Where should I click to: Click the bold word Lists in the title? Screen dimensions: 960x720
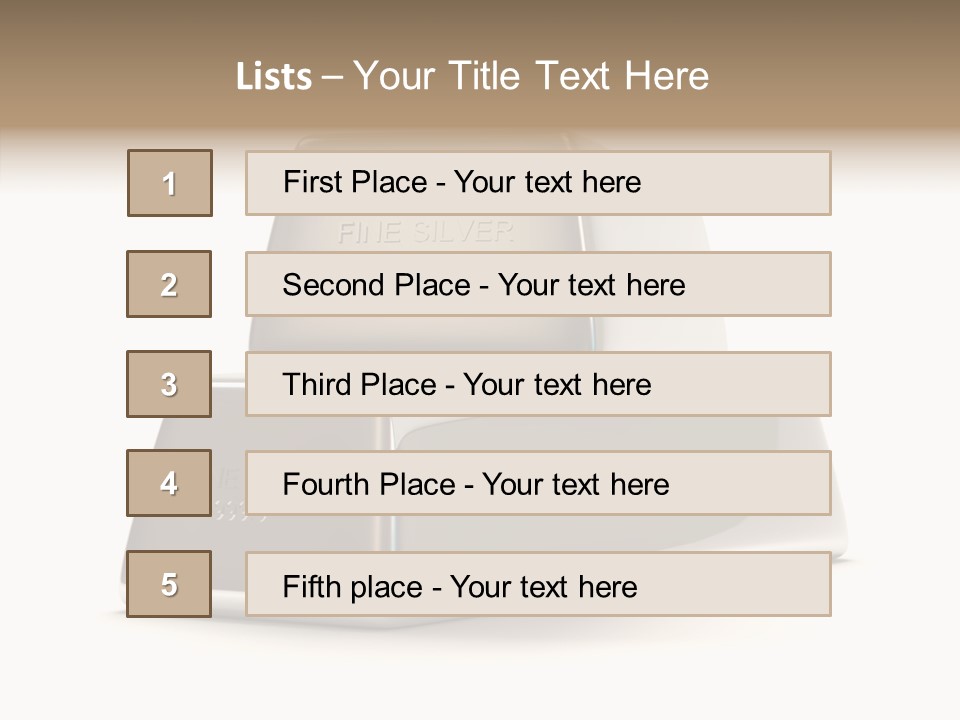pyautogui.click(x=273, y=76)
